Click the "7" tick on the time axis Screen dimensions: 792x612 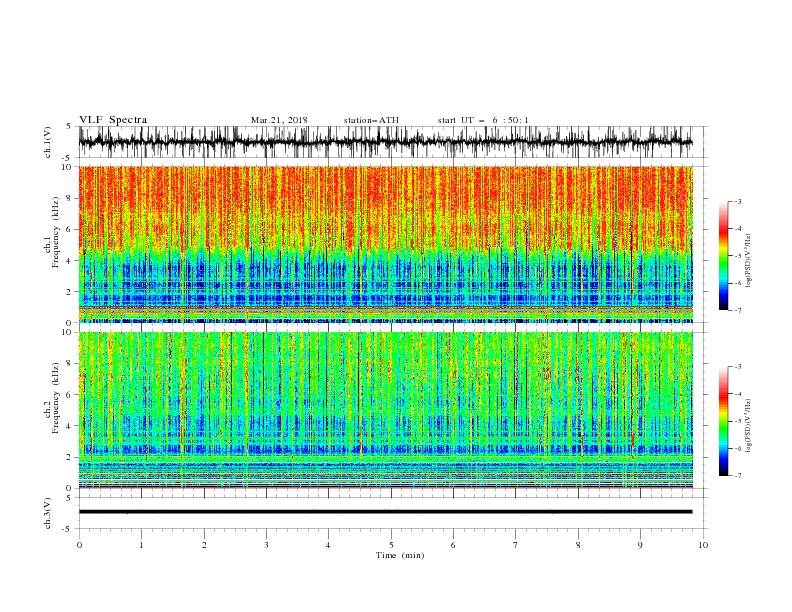pyautogui.click(x=515, y=545)
